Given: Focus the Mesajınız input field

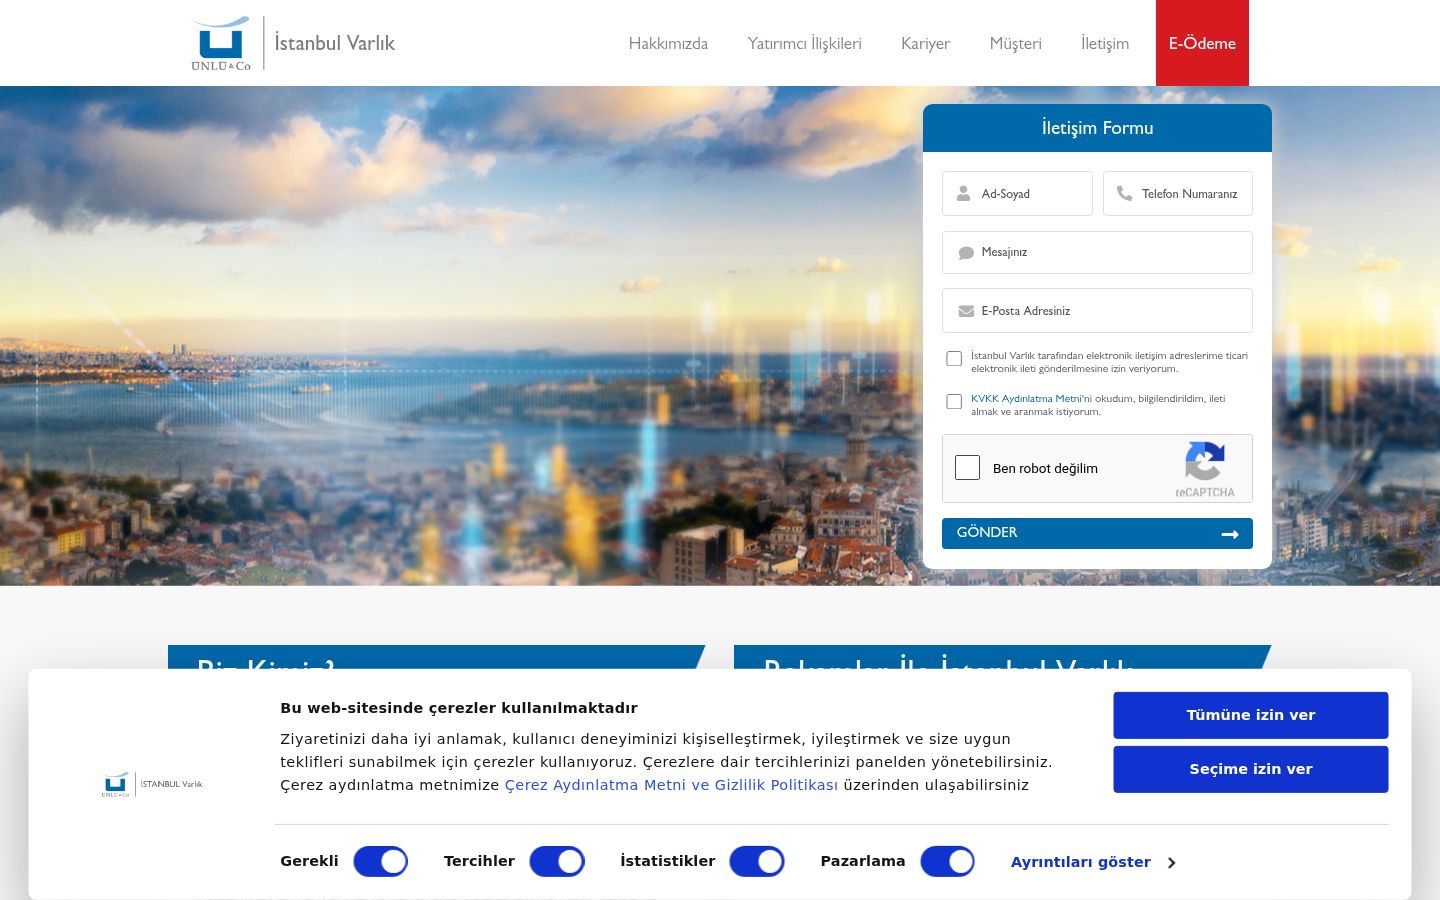Looking at the screenshot, I should 1097,252.
